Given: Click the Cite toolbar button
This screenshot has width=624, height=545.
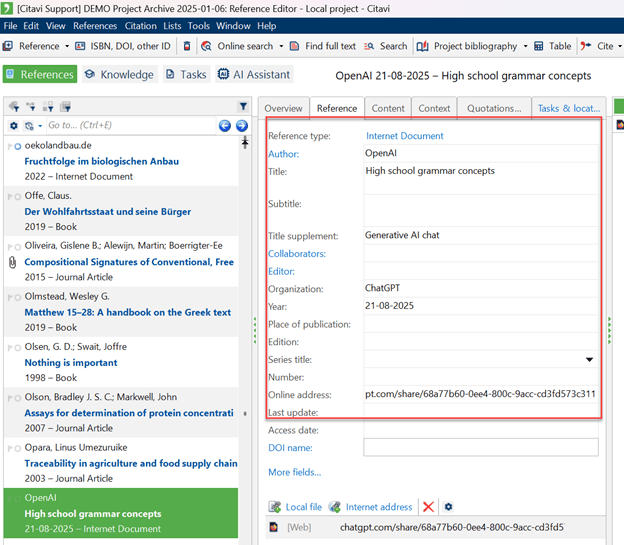Looking at the screenshot, I should coord(597,46).
